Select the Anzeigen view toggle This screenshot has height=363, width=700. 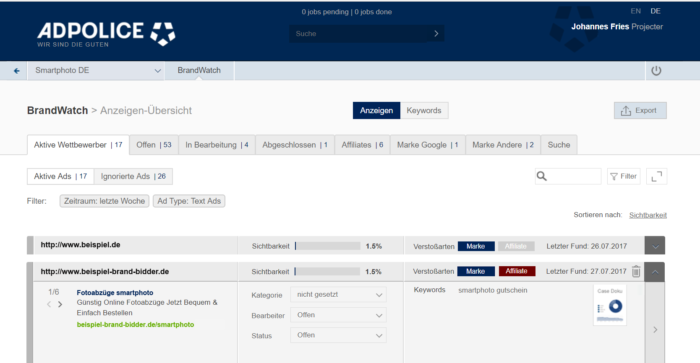pos(376,110)
